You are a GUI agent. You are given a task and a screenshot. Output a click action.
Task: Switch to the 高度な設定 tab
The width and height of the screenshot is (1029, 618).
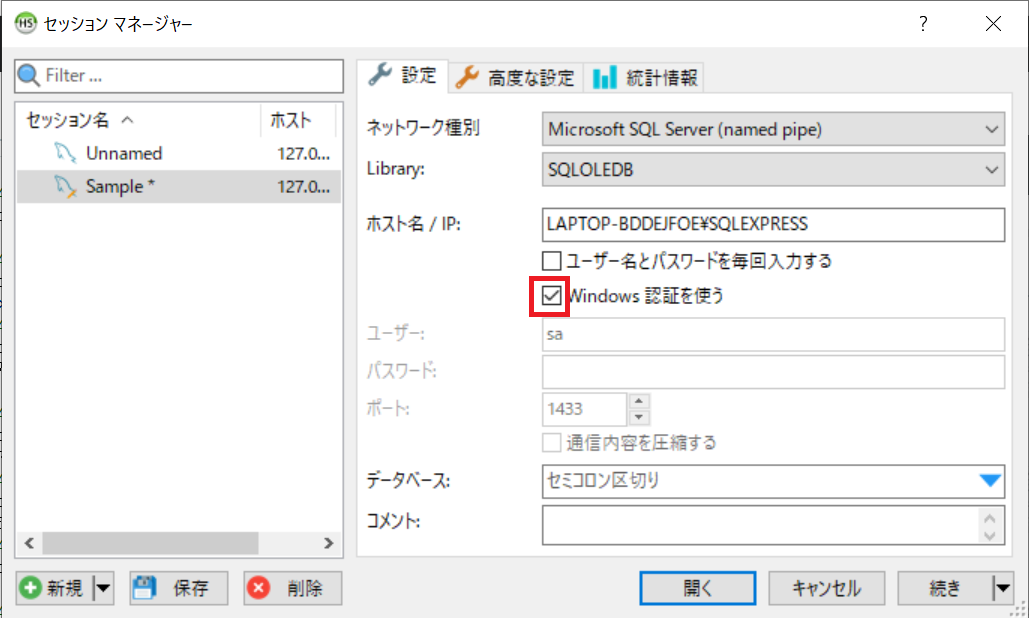[516, 77]
